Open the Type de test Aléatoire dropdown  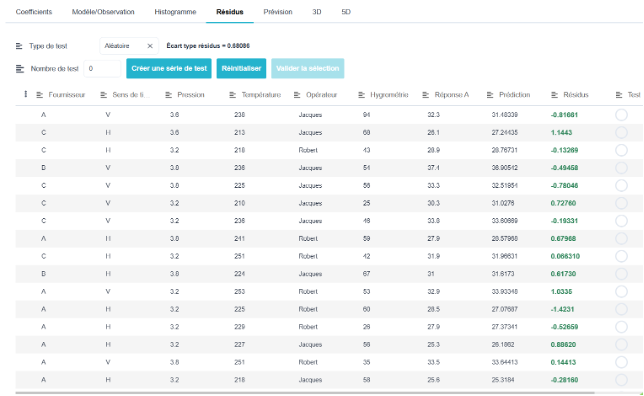pyautogui.click(x=123, y=46)
